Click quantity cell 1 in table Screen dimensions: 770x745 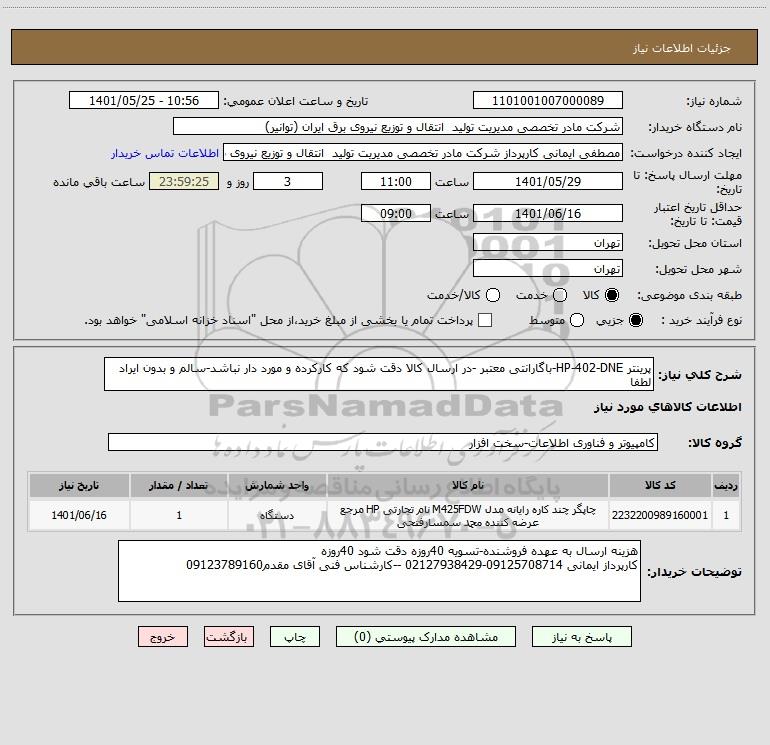click(x=179, y=515)
